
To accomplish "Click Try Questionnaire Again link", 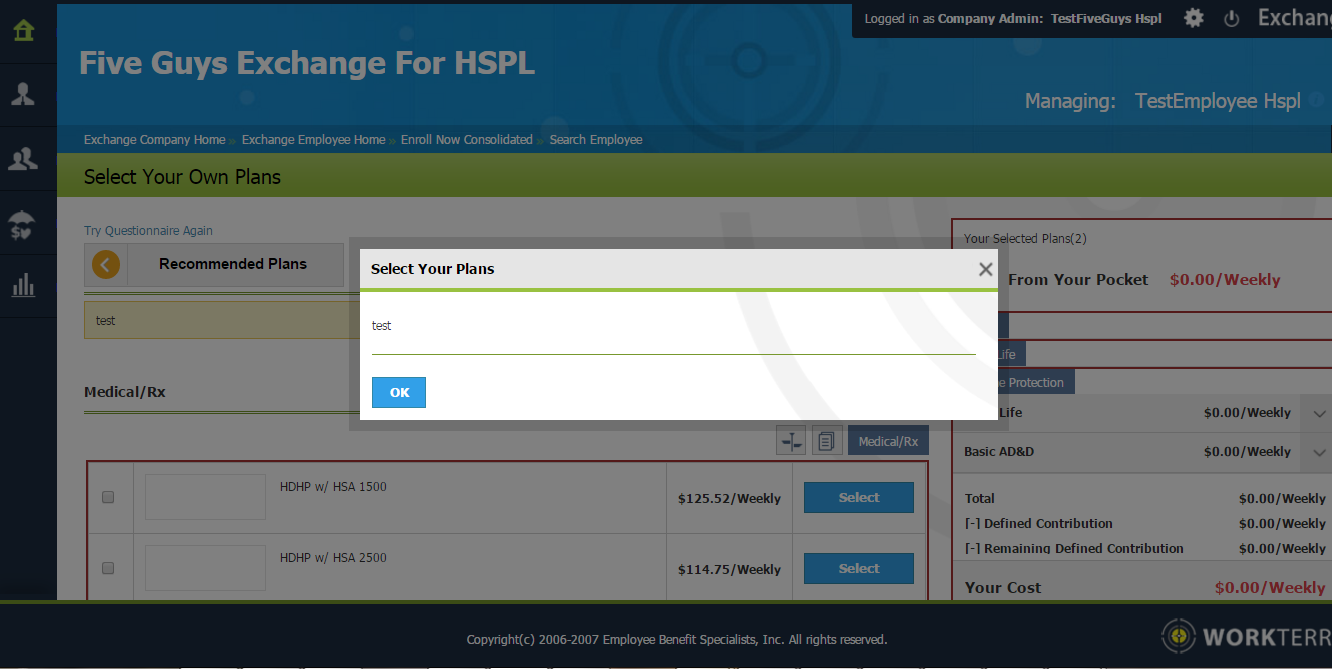I will [x=148, y=231].
